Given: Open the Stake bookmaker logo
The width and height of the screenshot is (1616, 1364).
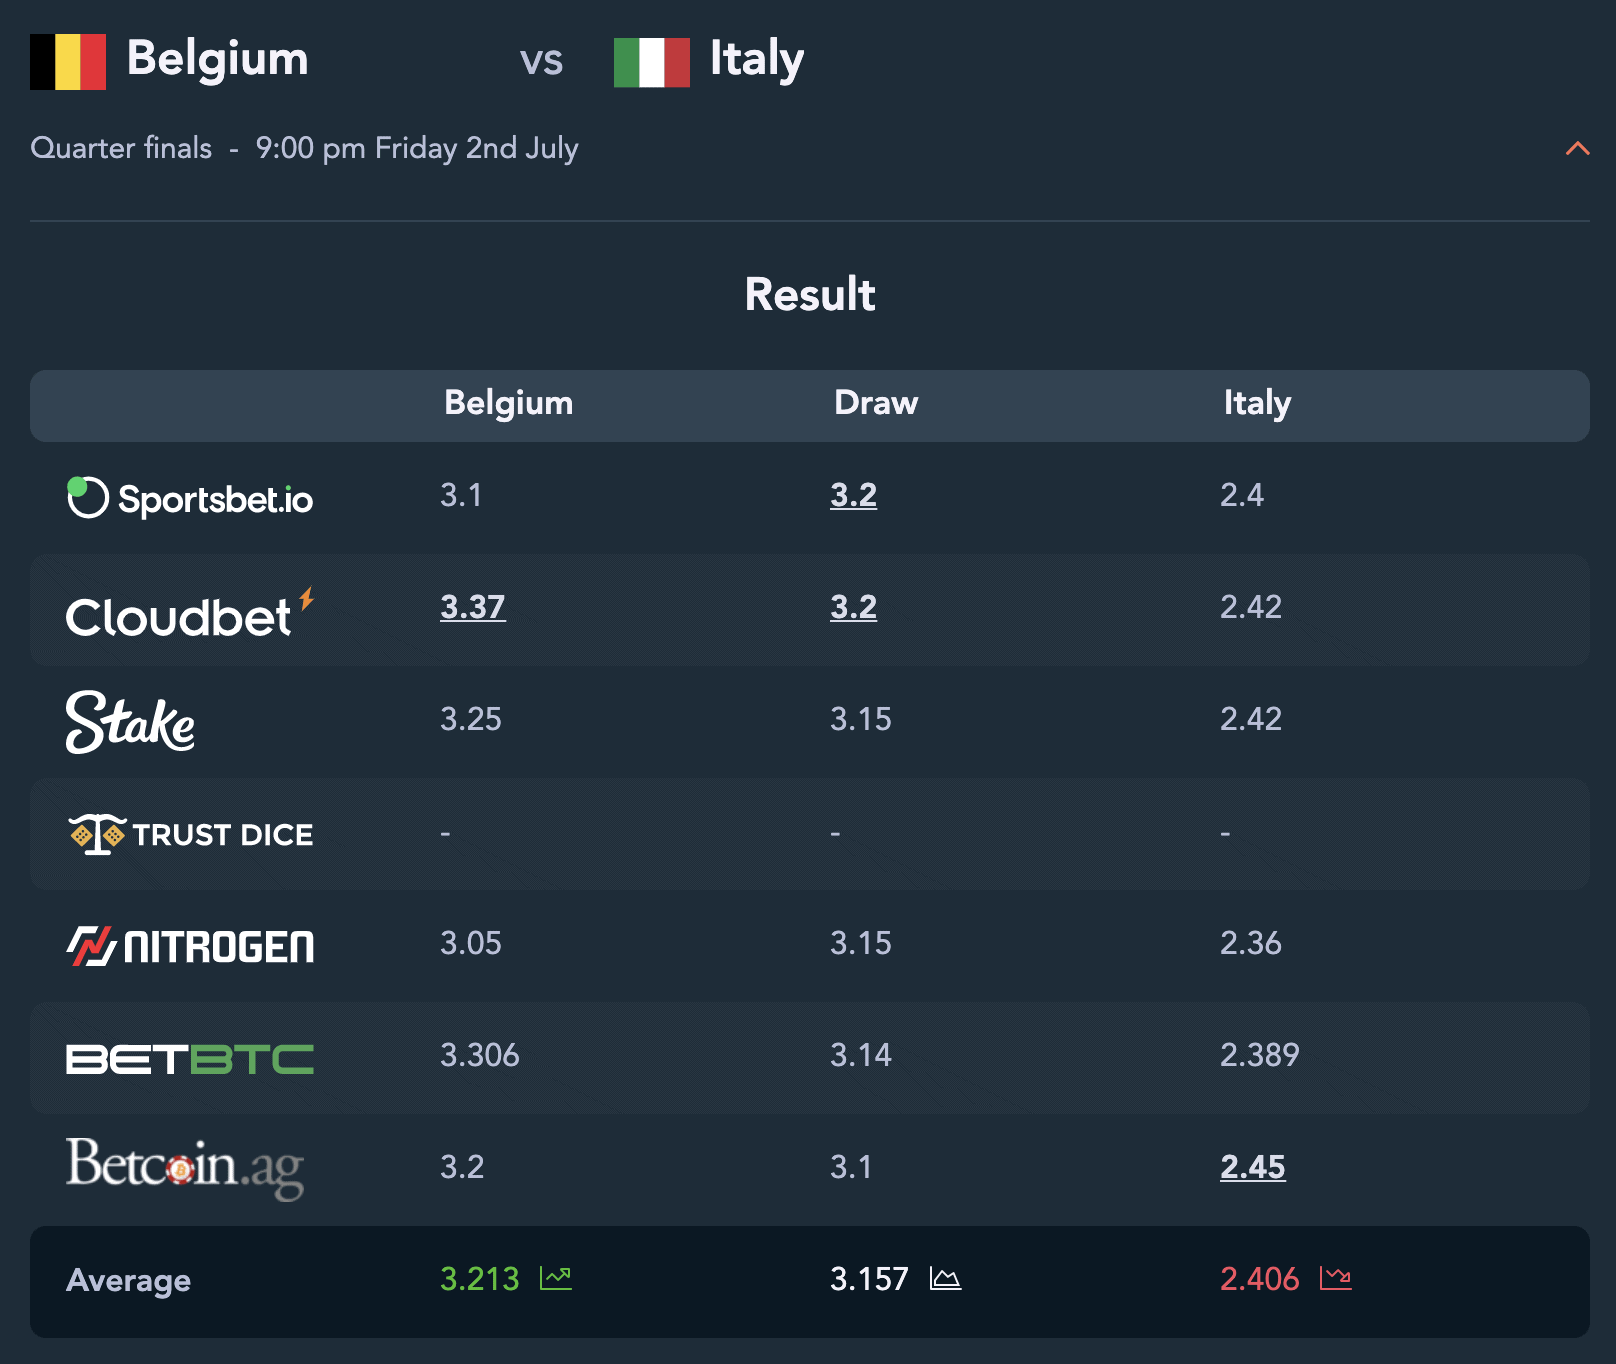Looking at the screenshot, I should (130, 722).
